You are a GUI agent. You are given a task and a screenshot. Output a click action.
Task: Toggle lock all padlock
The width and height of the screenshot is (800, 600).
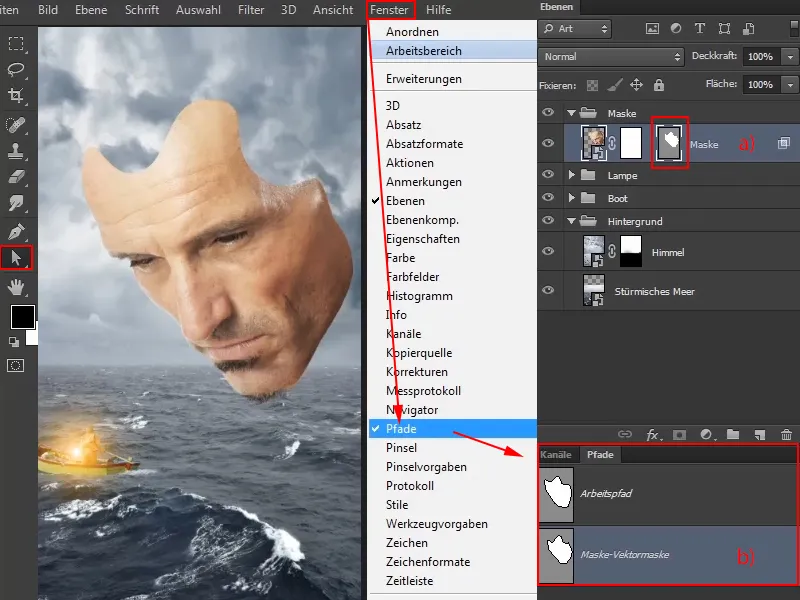659,85
